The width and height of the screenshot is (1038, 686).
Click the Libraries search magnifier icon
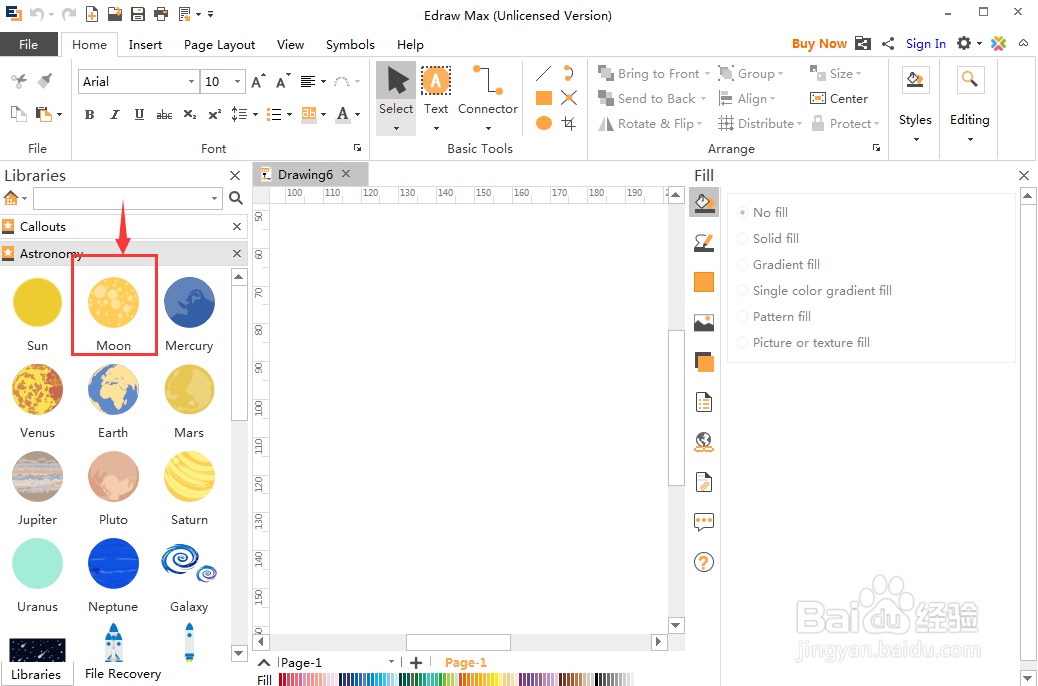pyautogui.click(x=236, y=198)
